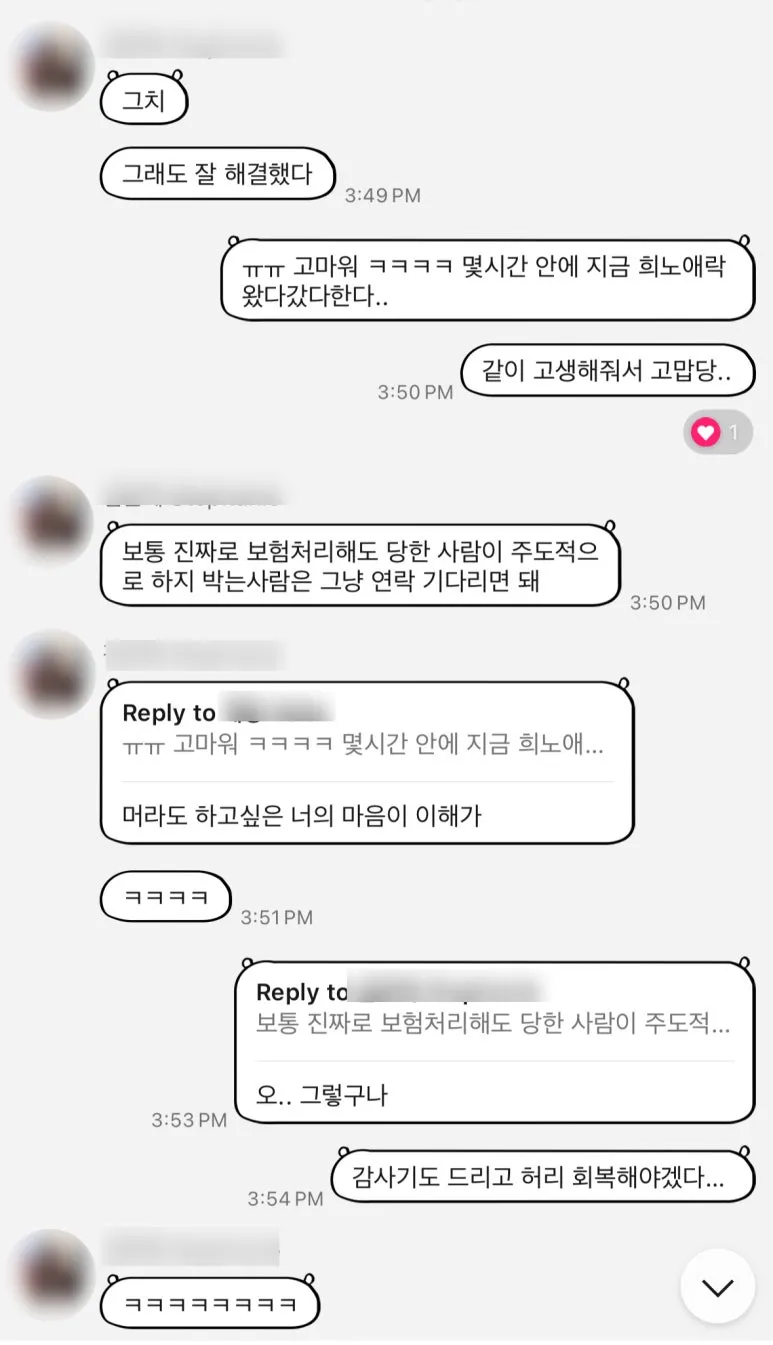Tap the 머라도 하고싶은 너의 마음이 이해가 text
The height and width of the screenshot is (1345, 773).
click(x=302, y=816)
